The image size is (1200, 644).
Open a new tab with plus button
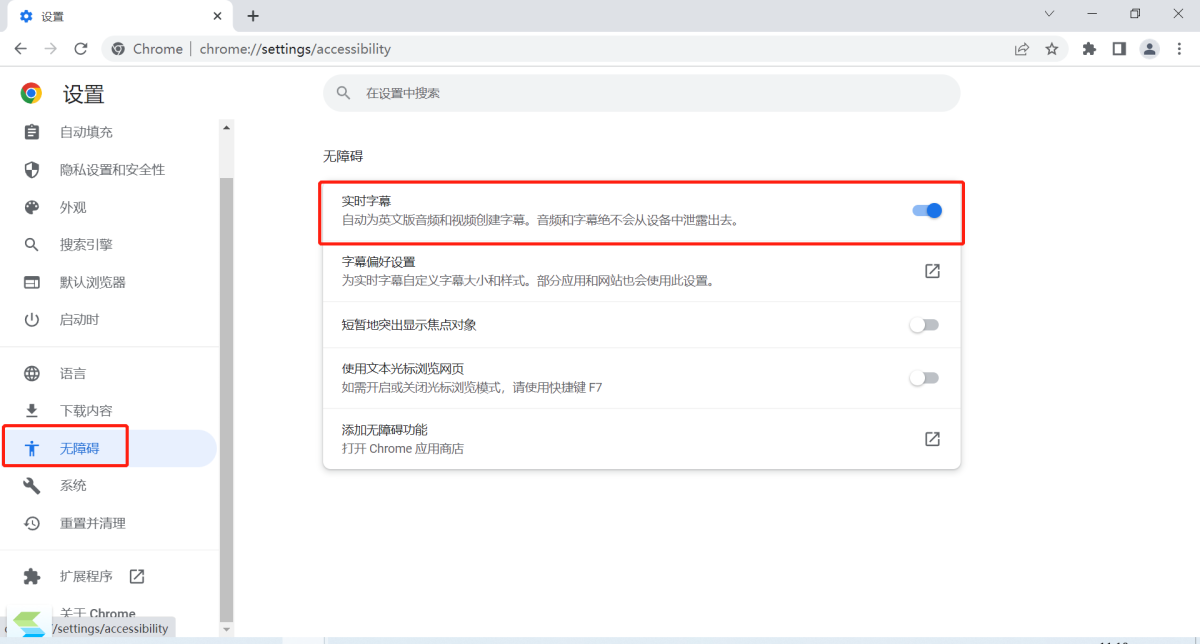(253, 16)
